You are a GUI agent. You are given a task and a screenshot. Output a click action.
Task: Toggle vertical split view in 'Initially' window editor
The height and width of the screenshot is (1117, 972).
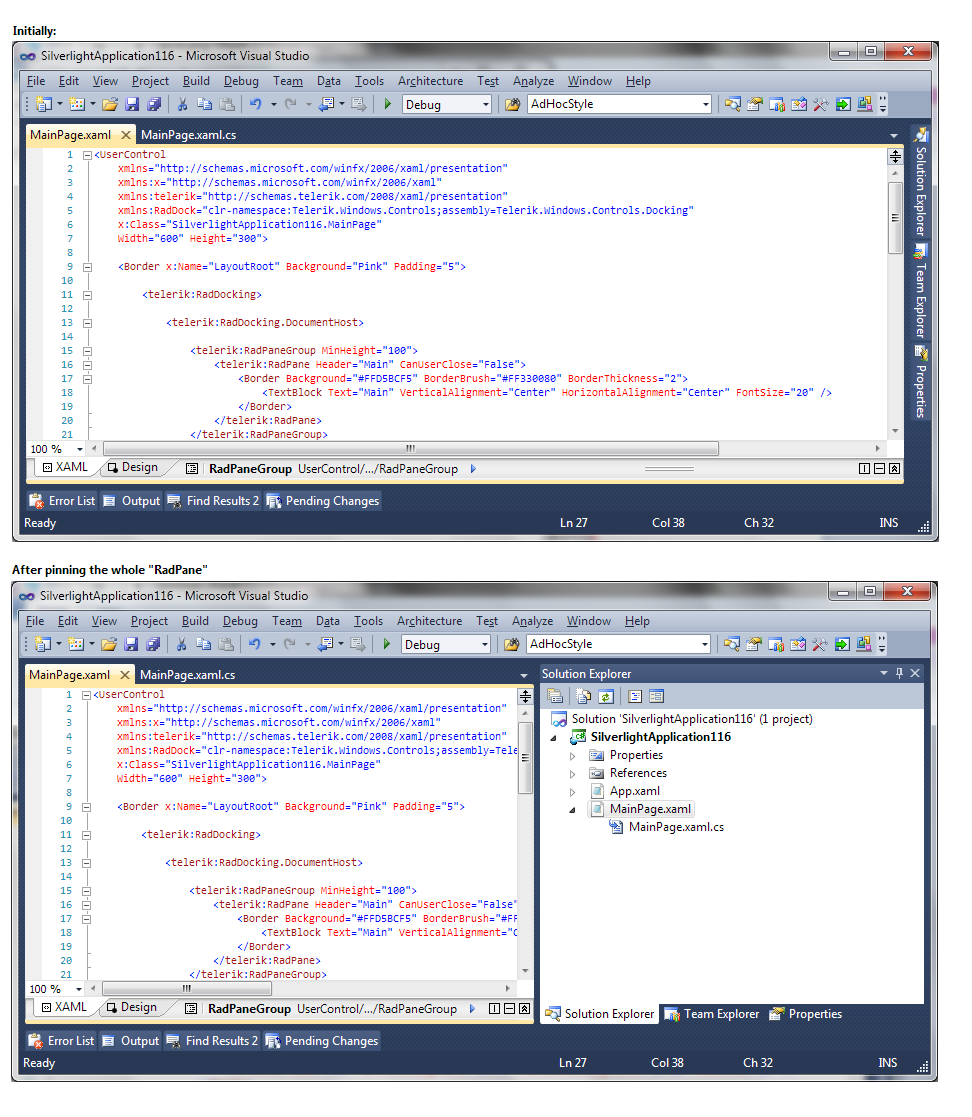click(864, 469)
